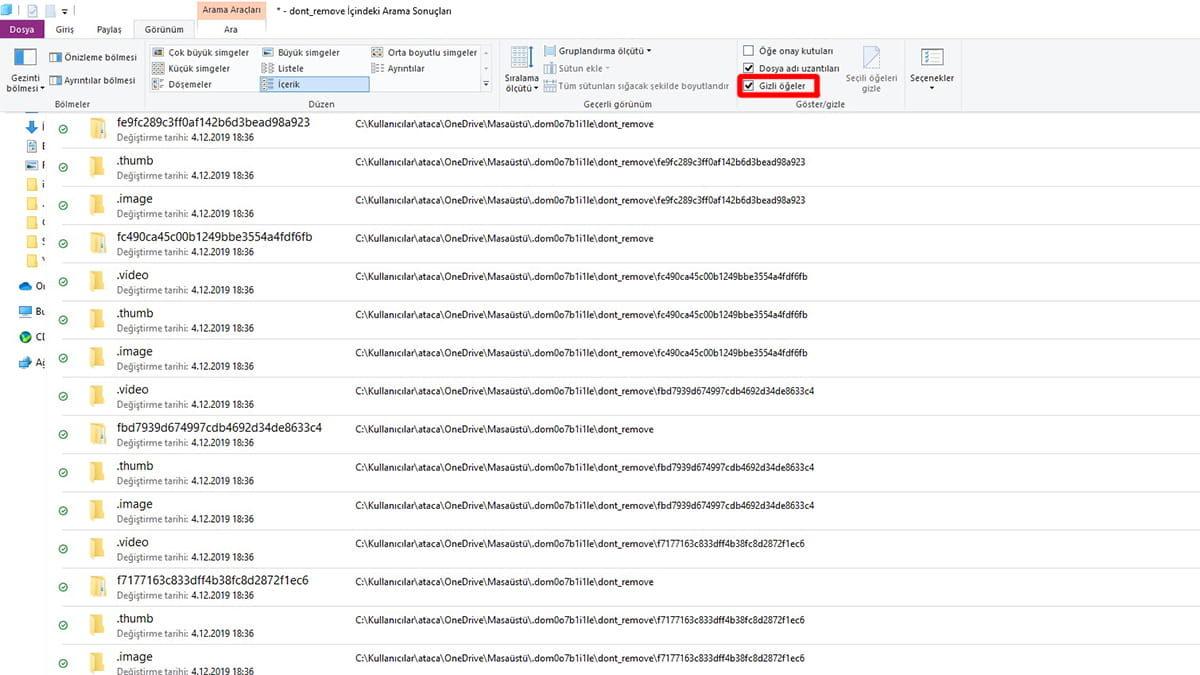The width and height of the screenshot is (1200, 675).
Task: Toggle the Ayrıntılar bölmesi details pane
Action: point(92,80)
